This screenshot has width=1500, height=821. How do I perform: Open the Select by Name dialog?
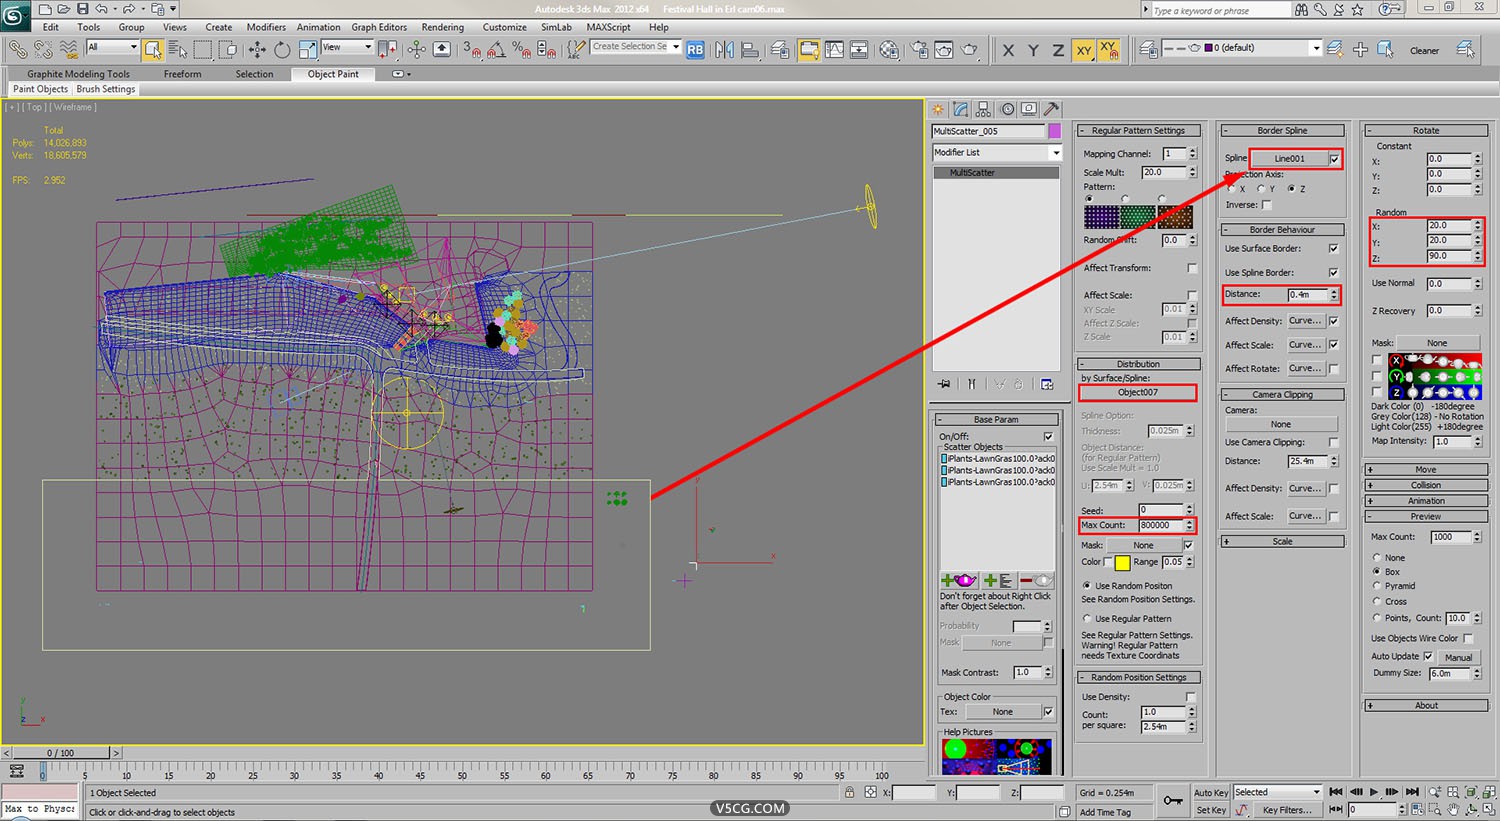[178, 49]
